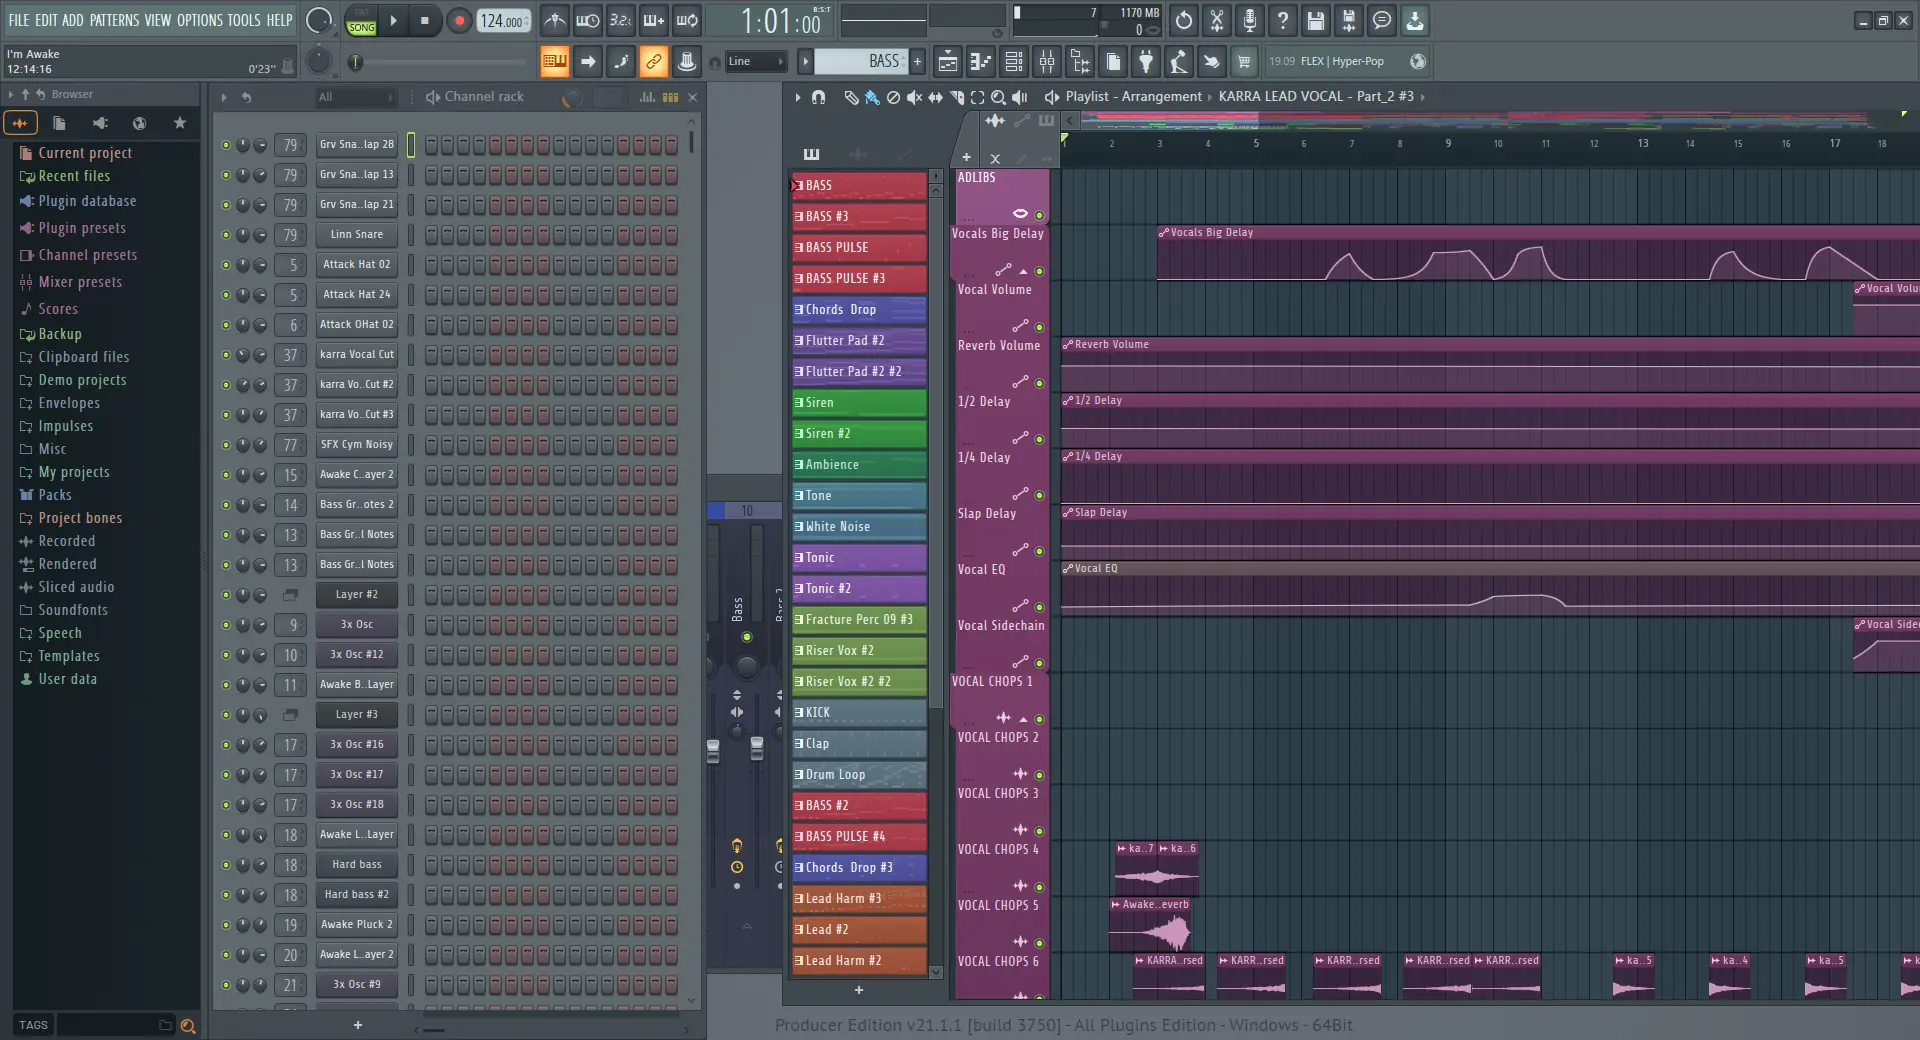The width and height of the screenshot is (1920, 1040).
Task: Open the Mixer window icon
Action: pyautogui.click(x=1047, y=62)
